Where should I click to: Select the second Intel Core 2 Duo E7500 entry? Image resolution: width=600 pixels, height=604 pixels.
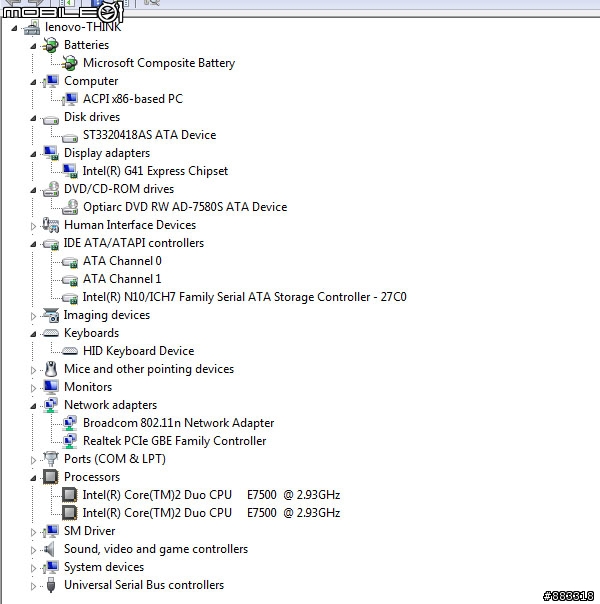[211, 513]
